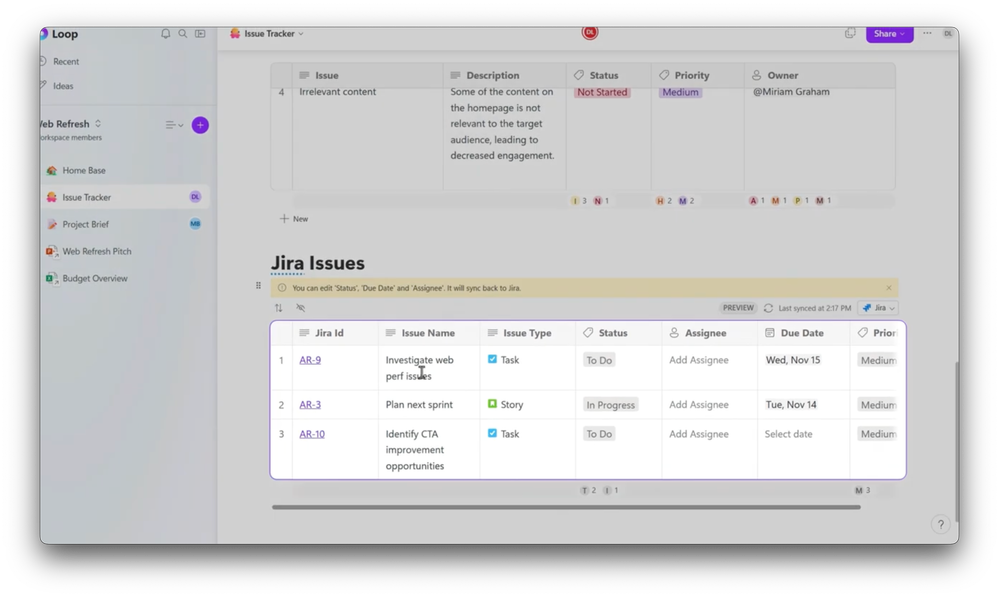The width and height of the screenshot is (999, 597).
Task: Open the AR-9 Jira link
Action: tap(310, 360)
